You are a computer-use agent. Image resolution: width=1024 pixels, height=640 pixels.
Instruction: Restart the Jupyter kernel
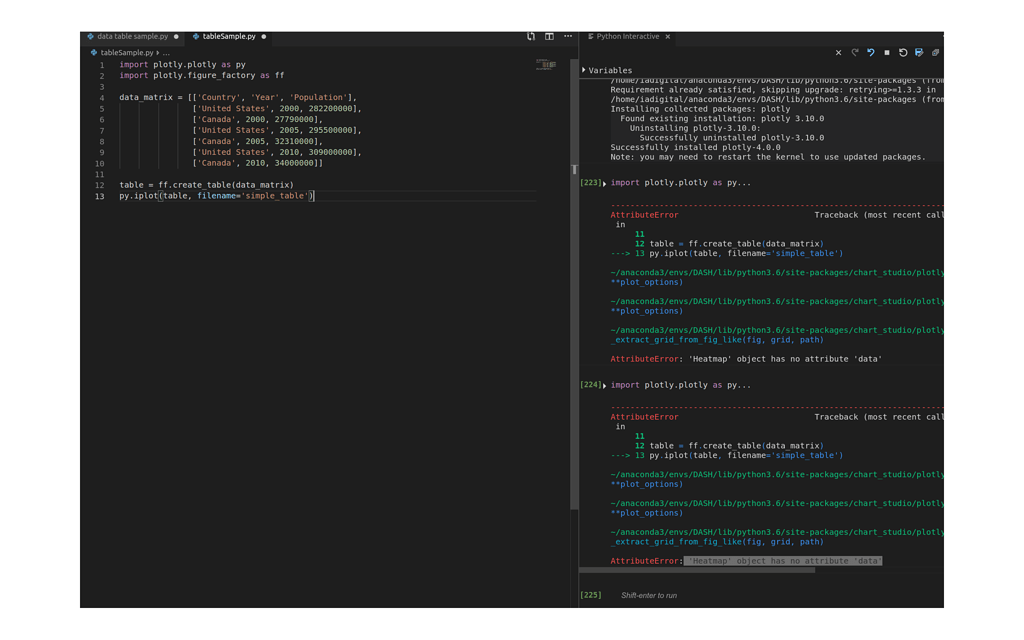pos(903,51)
